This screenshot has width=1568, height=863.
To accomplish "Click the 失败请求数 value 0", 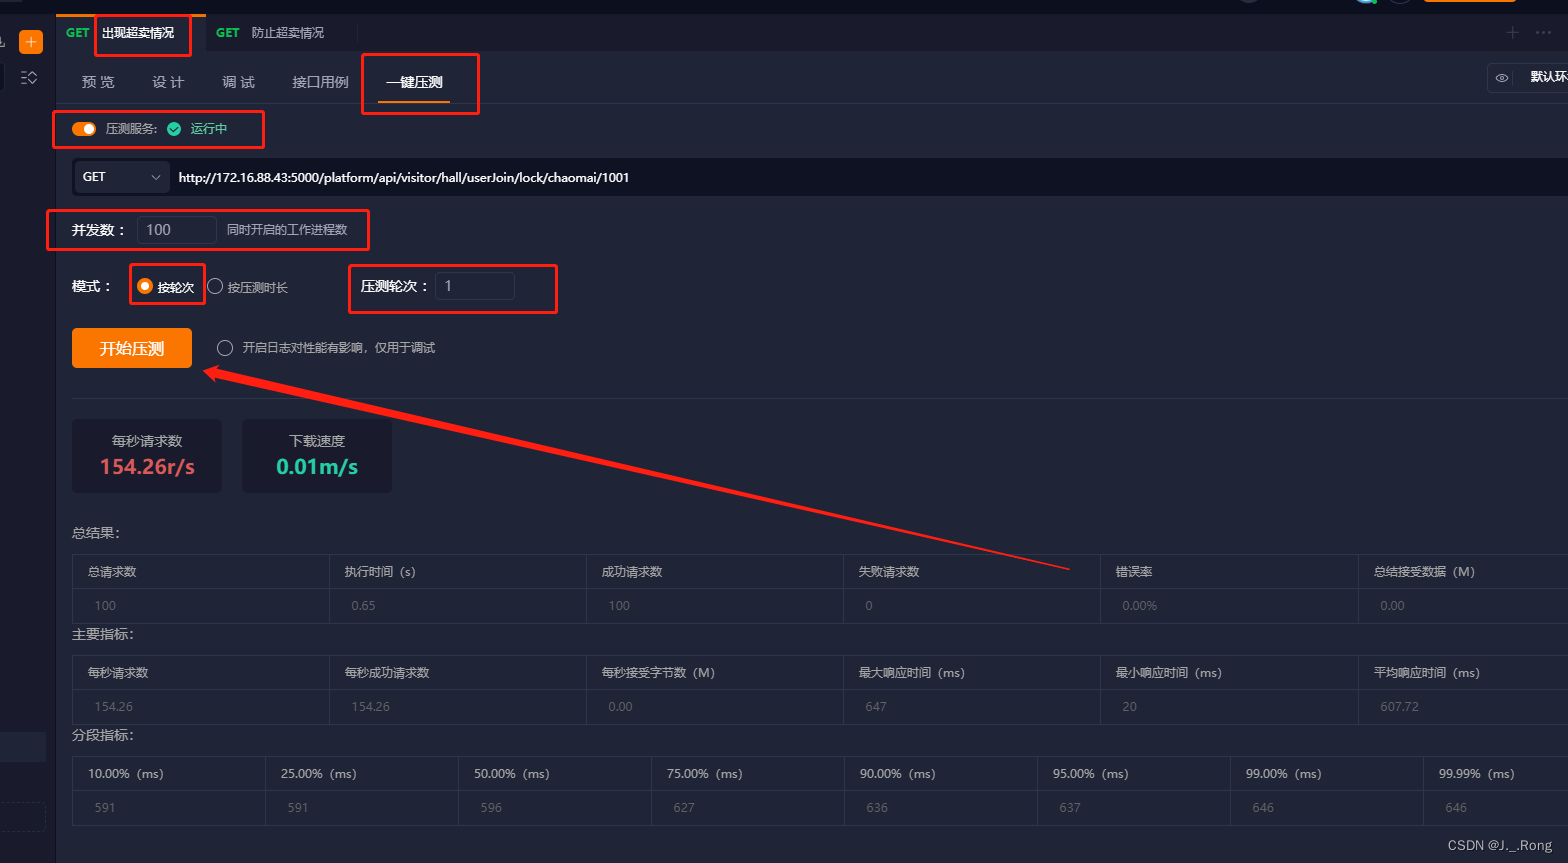I will 869,606.
